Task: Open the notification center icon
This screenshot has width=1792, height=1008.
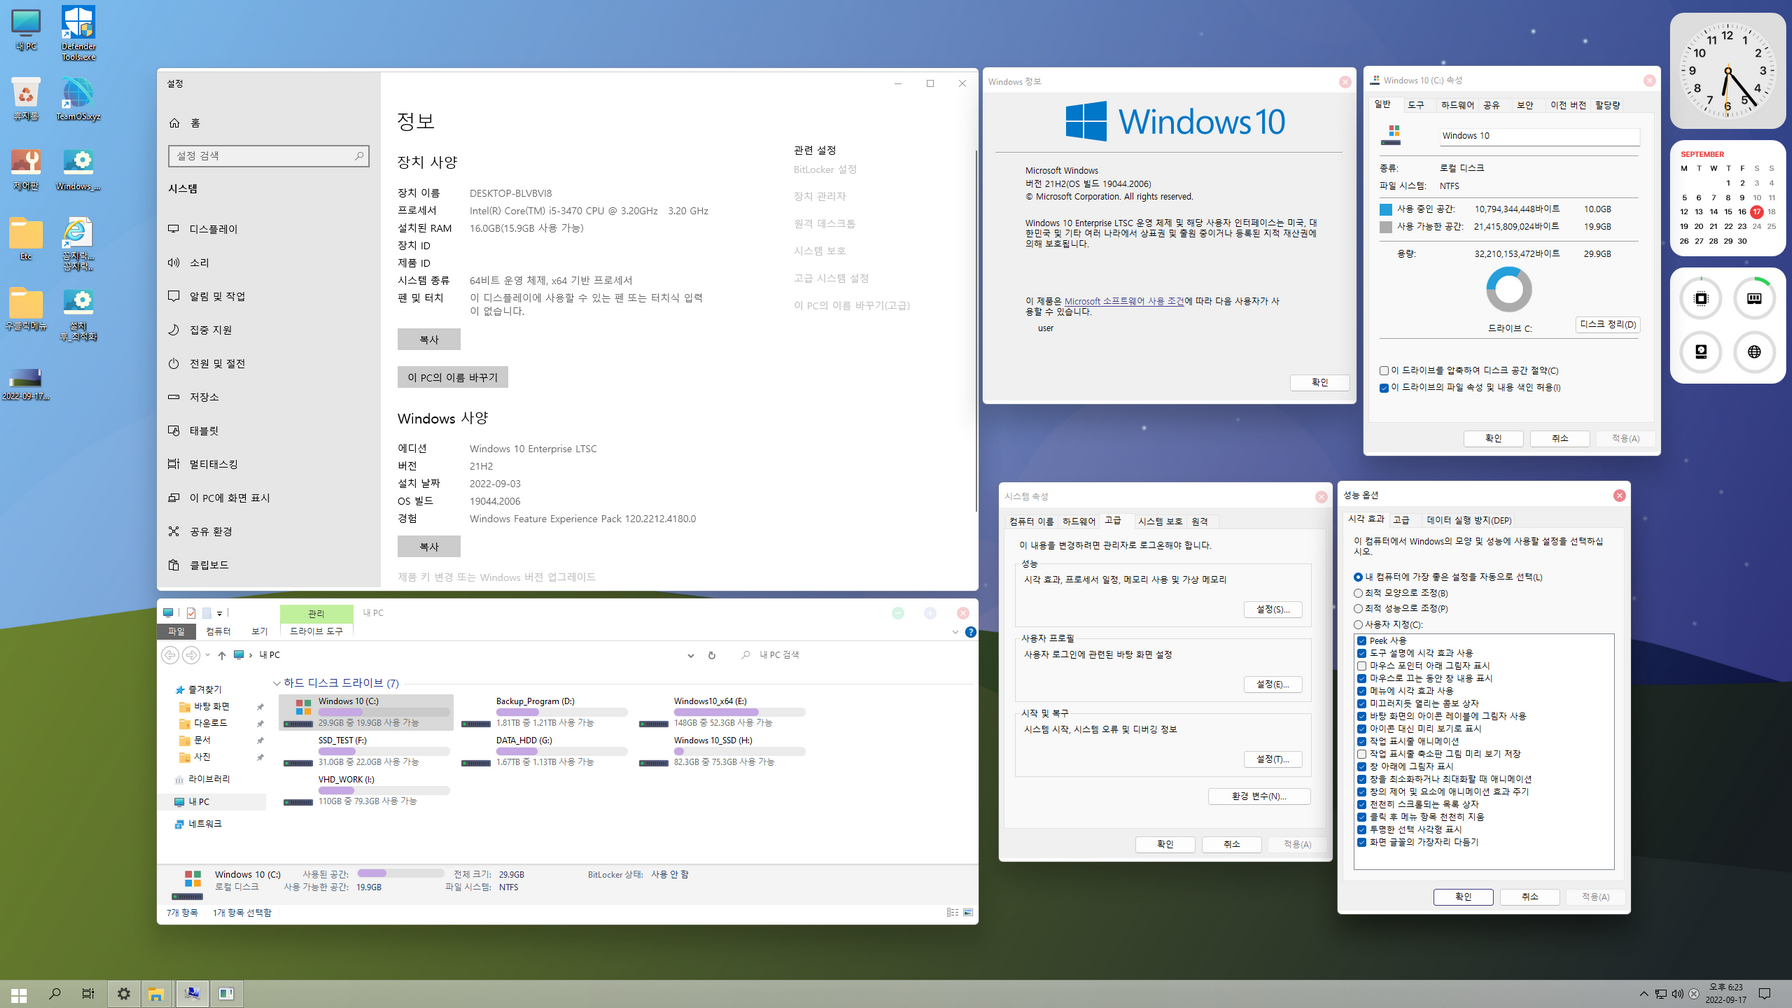Action: tap(1765, 994)
